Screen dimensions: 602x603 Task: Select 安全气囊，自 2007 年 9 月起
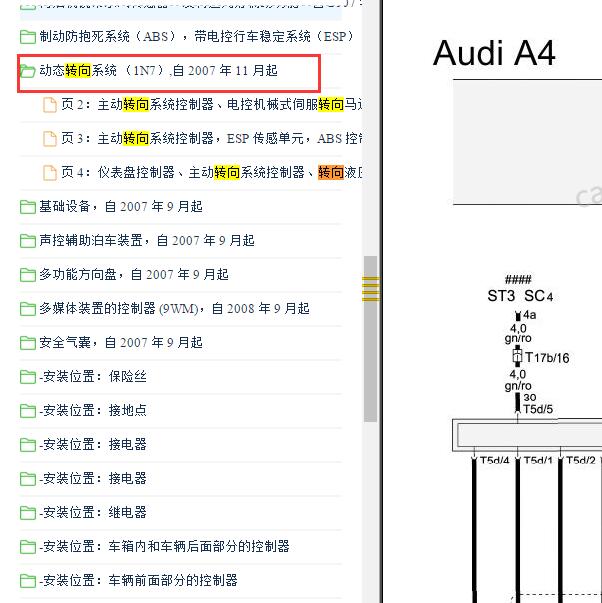pos(121,342)
